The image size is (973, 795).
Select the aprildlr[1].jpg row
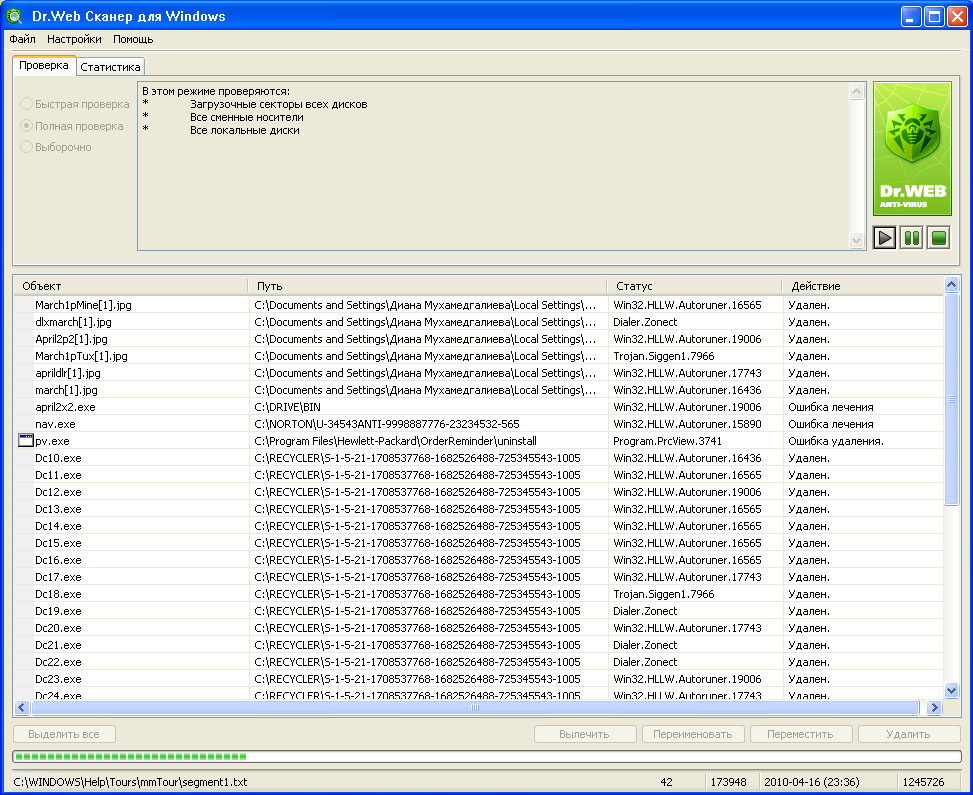tap(478, 373)
